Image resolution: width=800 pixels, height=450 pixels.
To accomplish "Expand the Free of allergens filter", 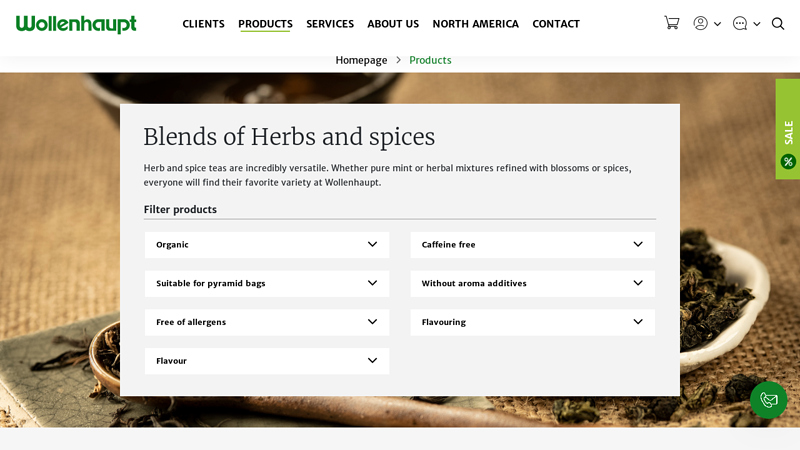I will tap(267, 322).
